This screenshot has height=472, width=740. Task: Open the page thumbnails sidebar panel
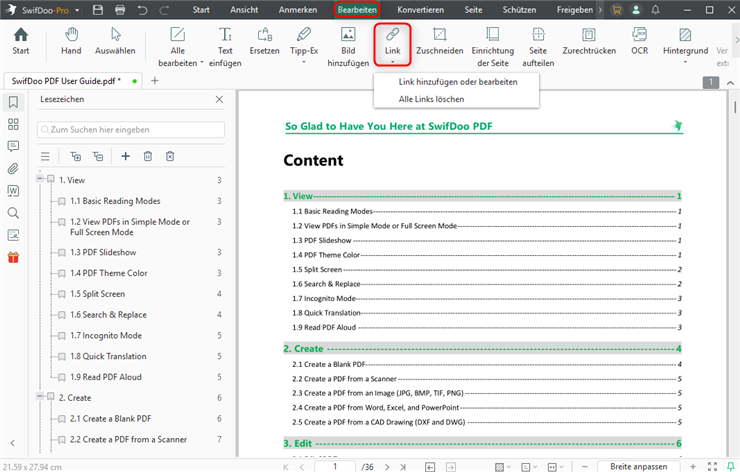(x=13, y=124)
